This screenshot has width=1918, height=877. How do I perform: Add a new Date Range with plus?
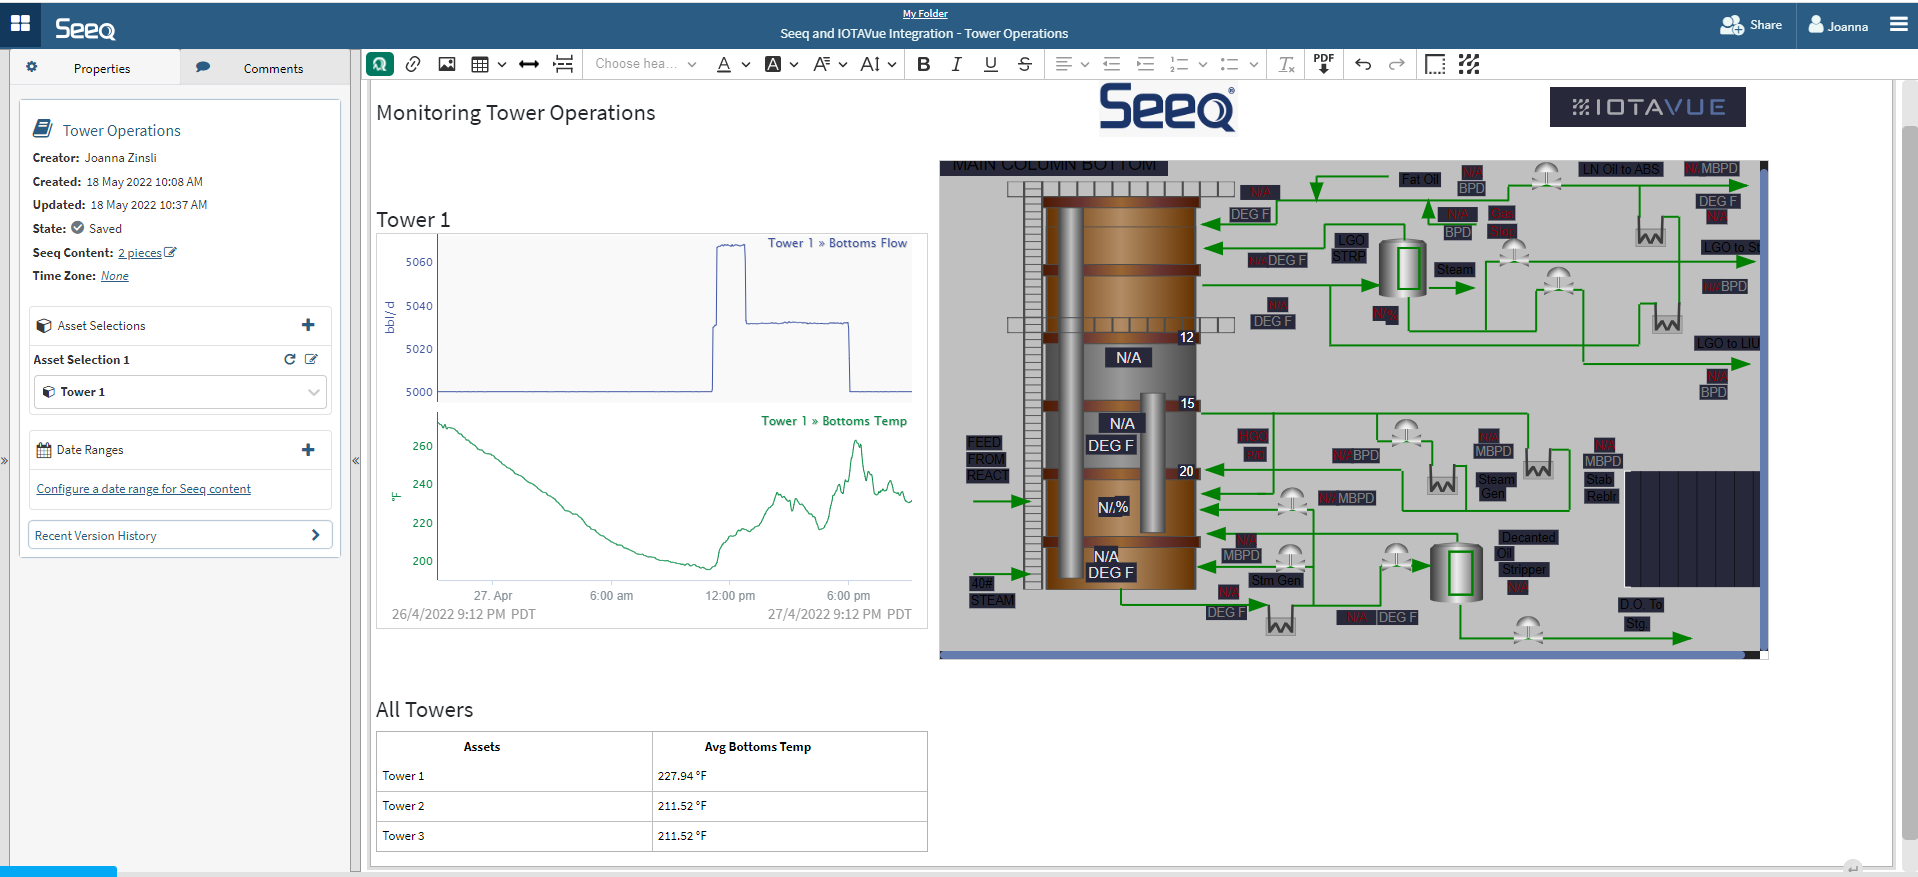pos(308,450)
